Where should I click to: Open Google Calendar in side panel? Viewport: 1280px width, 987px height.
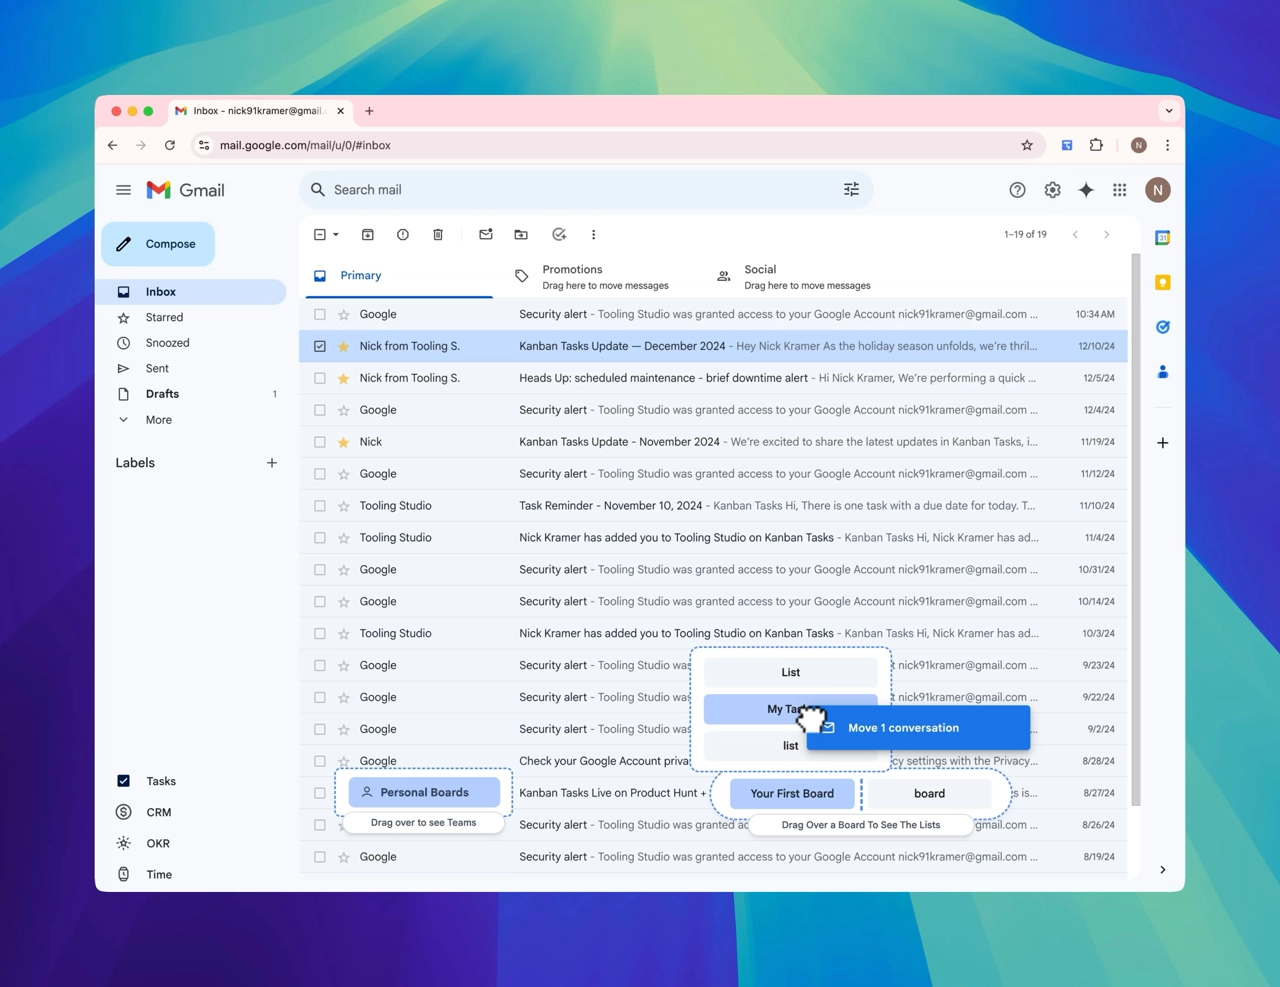pos(1163,238)
